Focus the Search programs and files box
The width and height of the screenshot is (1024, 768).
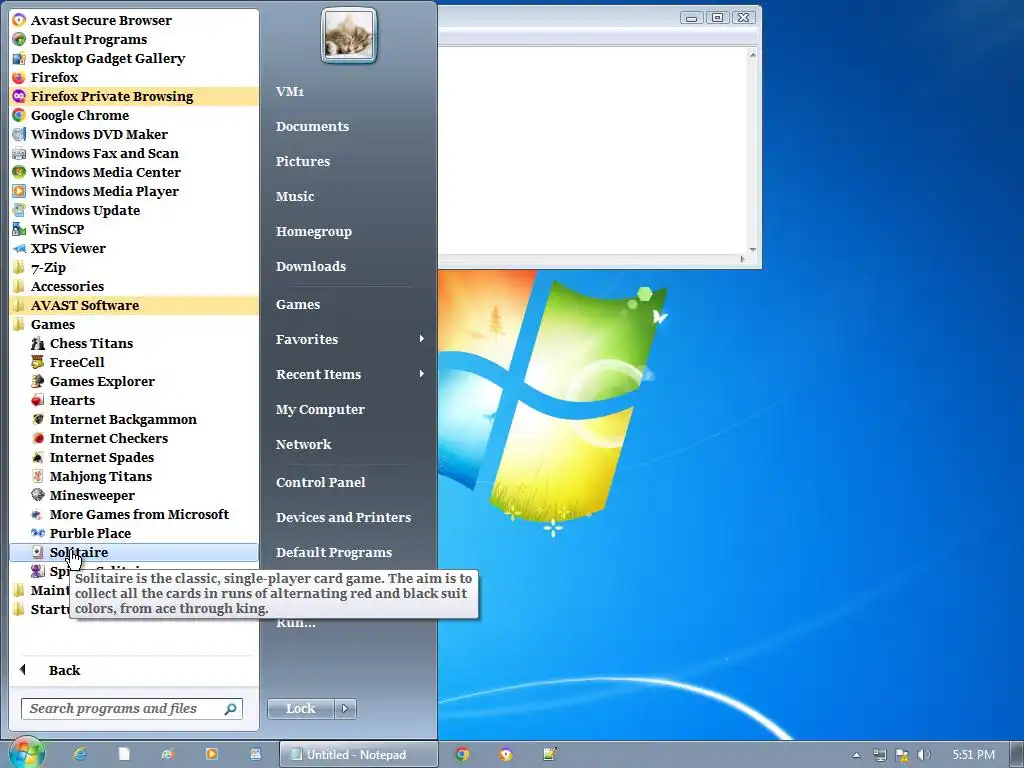click(131, 709)
